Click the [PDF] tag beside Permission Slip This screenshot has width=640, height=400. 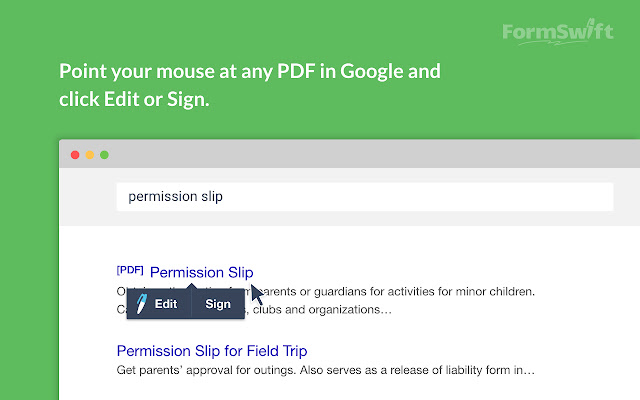[x=130, y=270]
